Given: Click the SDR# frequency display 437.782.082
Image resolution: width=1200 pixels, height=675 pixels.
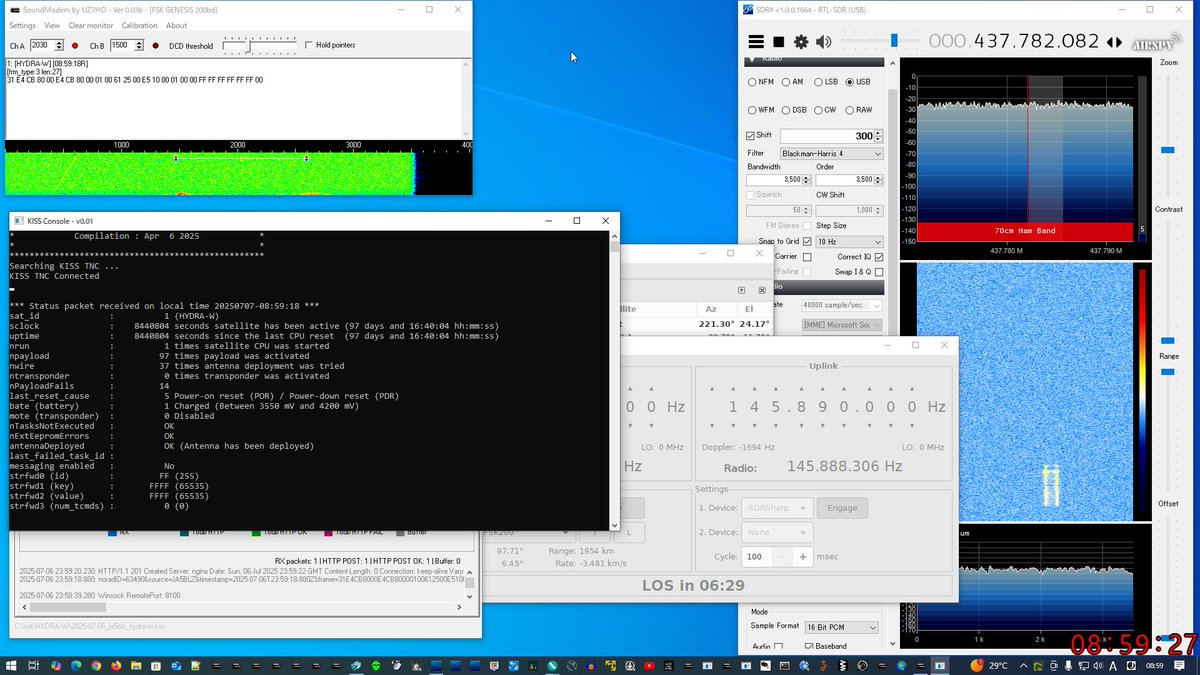Looking at the screenshot, I should 1014,41.
